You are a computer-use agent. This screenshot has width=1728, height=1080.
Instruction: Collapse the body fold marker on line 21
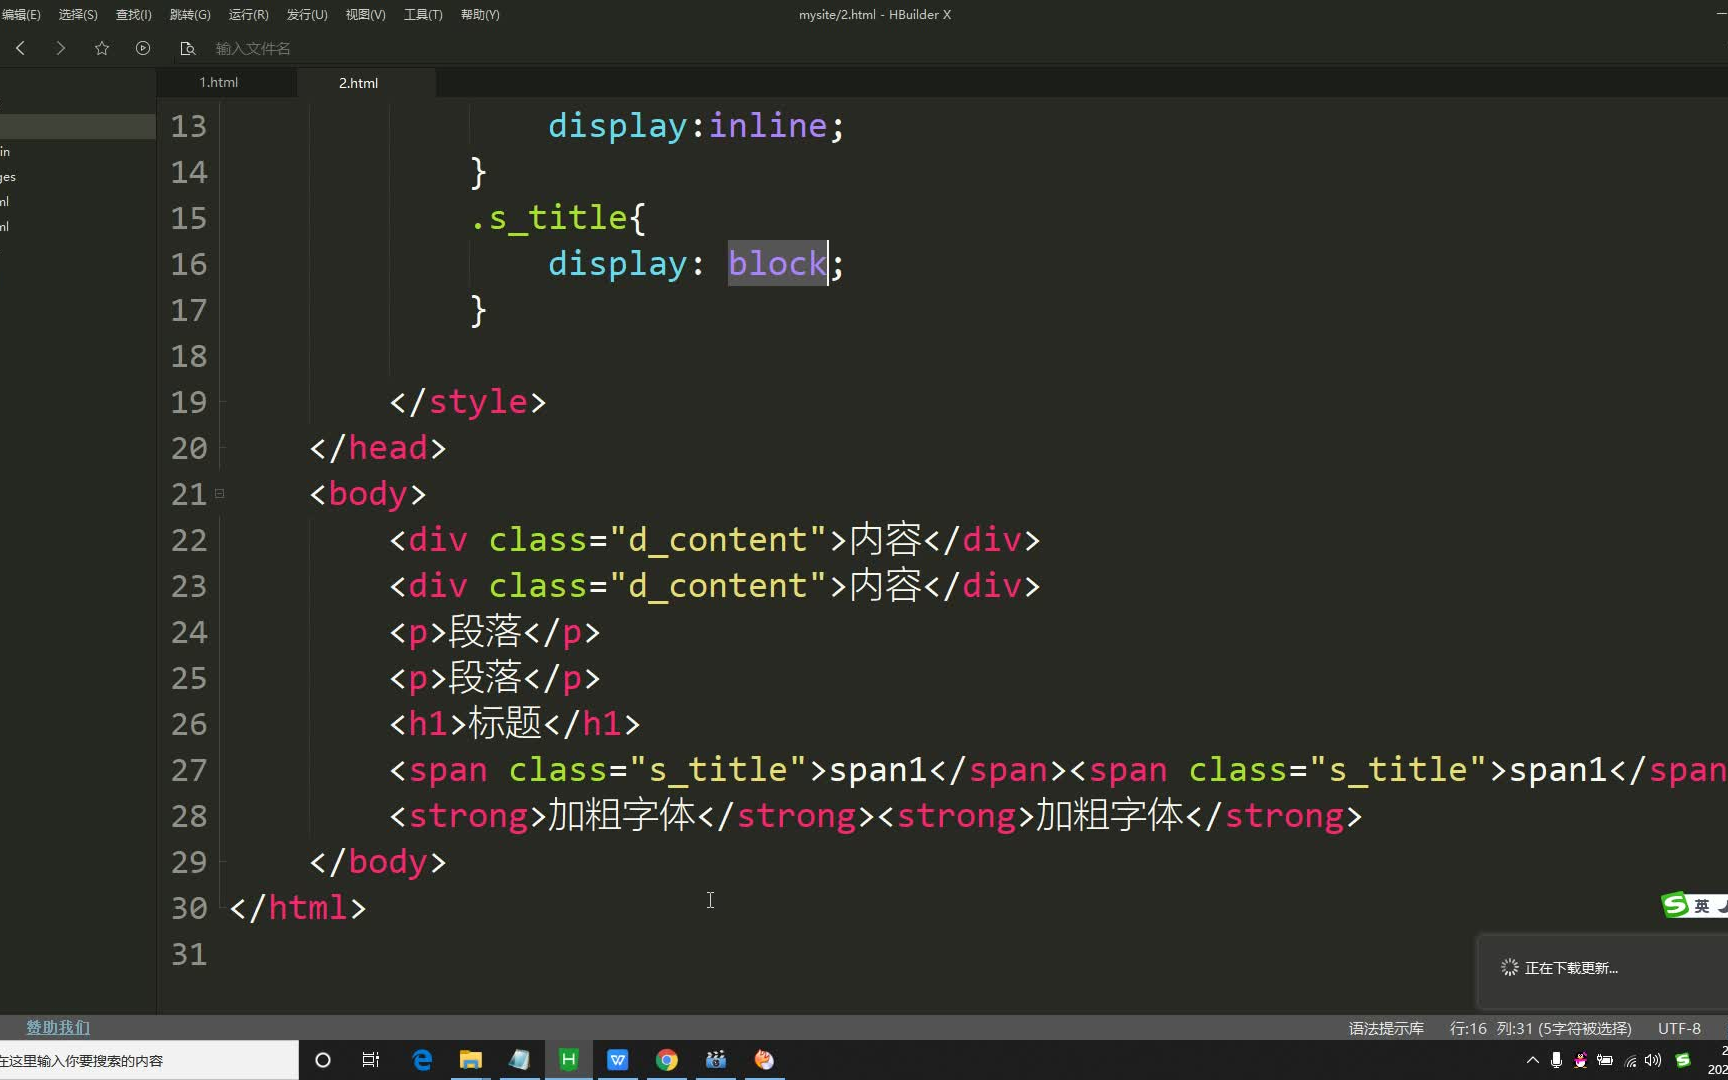click(x=219, y=493)
